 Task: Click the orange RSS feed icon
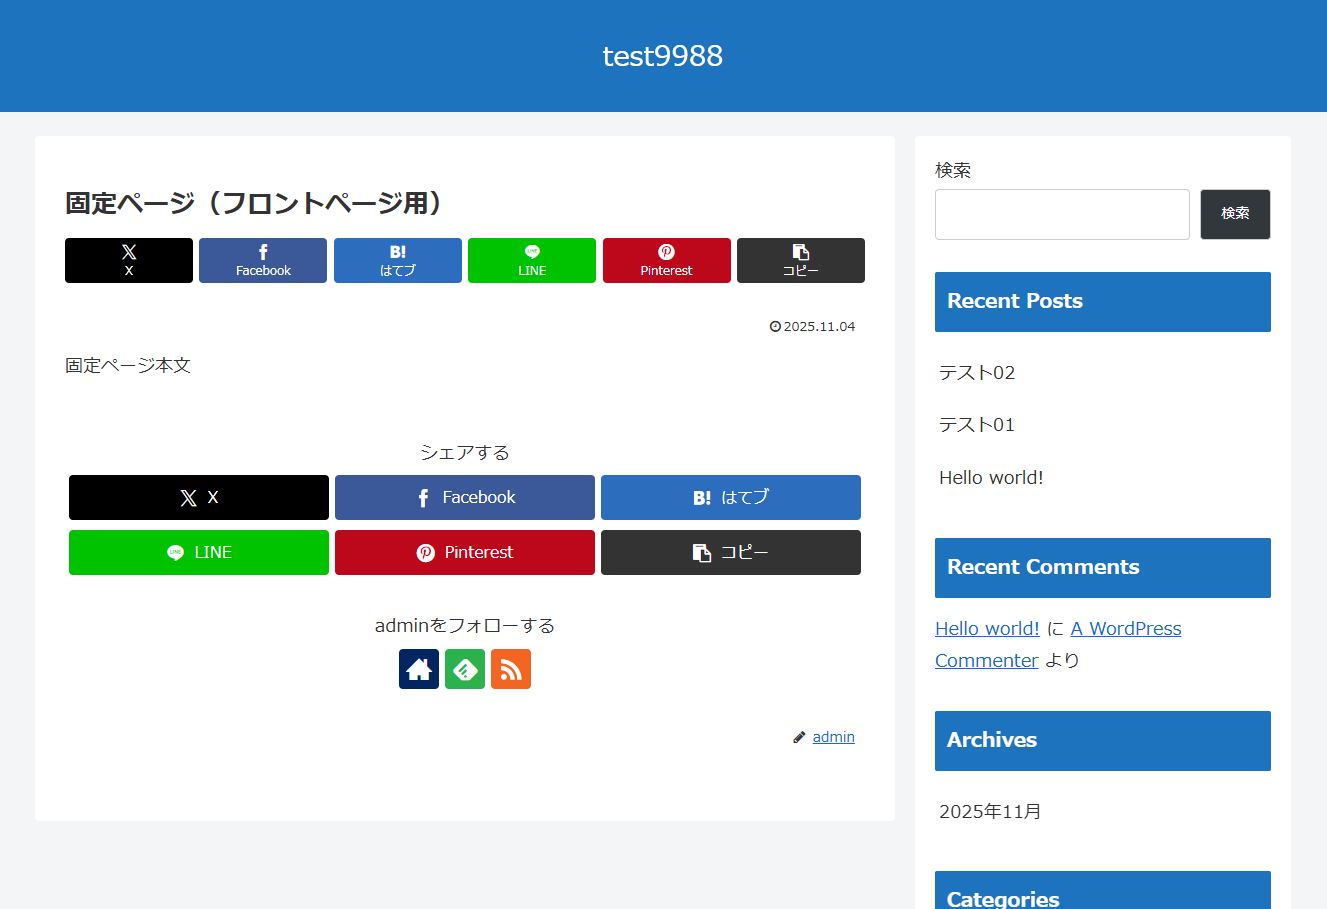(510, 669)
